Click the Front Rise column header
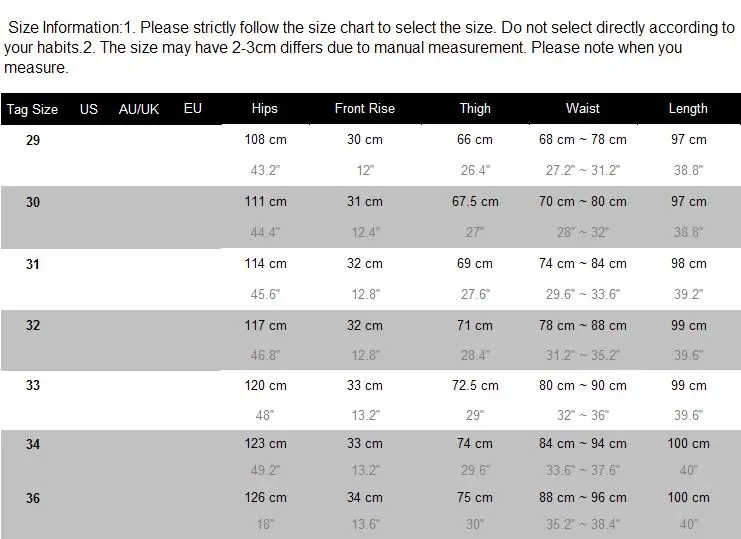Screen dimensions: 741x539 (364, 109)
